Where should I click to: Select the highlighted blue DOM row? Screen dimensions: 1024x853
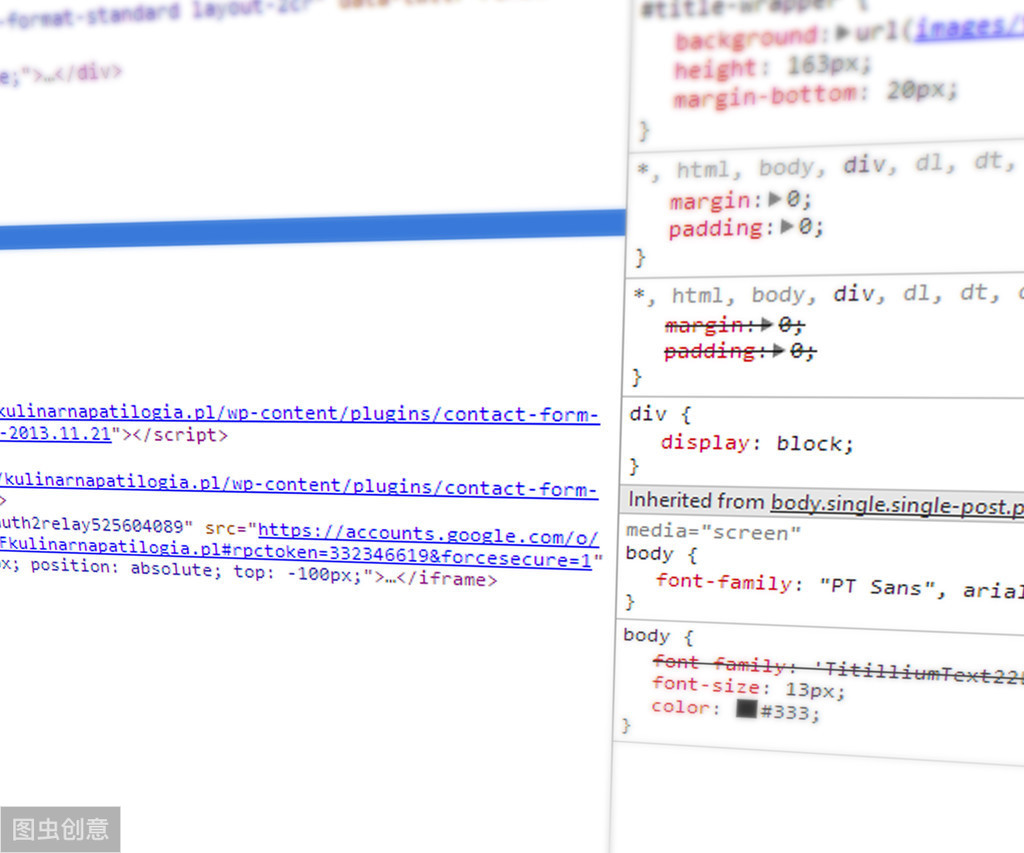click(313, 230)
